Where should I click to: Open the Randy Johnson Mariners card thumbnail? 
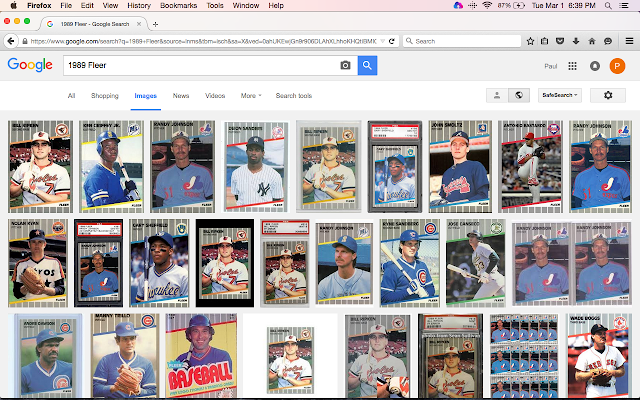tap(344, 263)
